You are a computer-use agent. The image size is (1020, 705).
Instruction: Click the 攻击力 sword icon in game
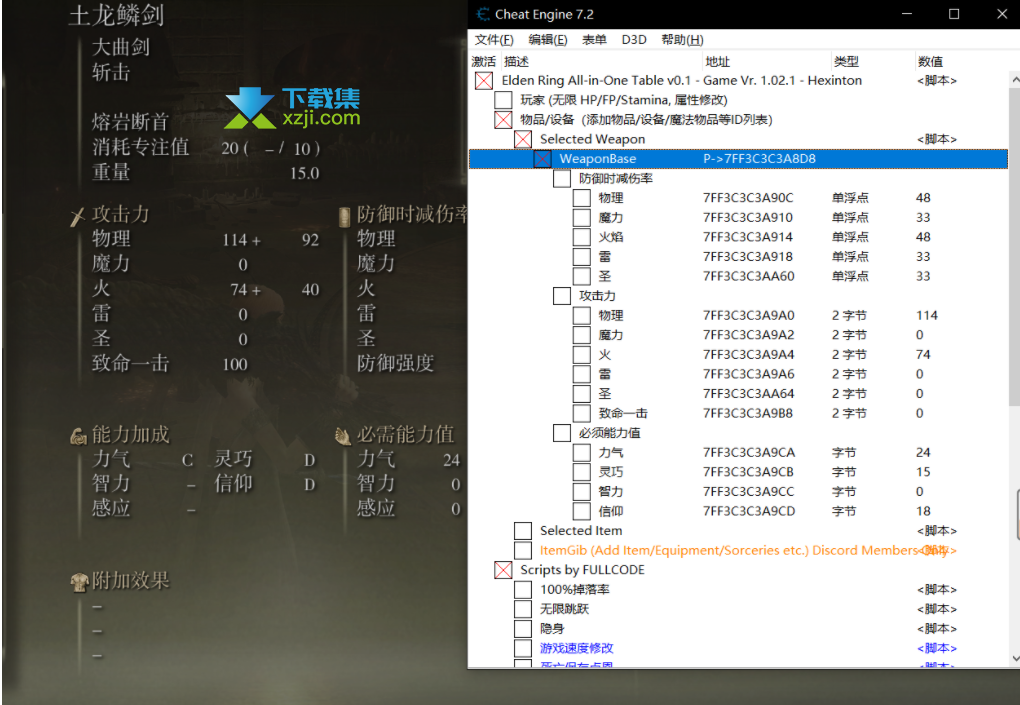pyautogui.click(x=77, y=217)
